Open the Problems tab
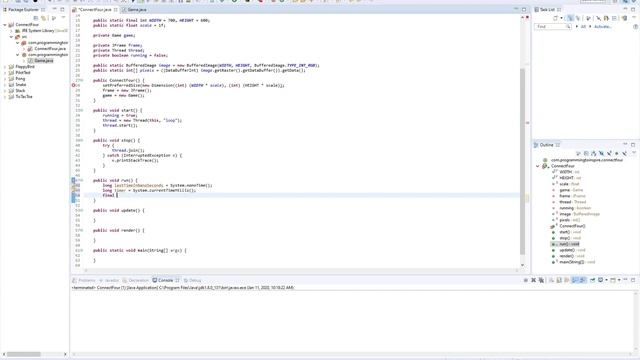Image resolution: width=640 pixels, height=360 pixels. [x=84, y=280]
